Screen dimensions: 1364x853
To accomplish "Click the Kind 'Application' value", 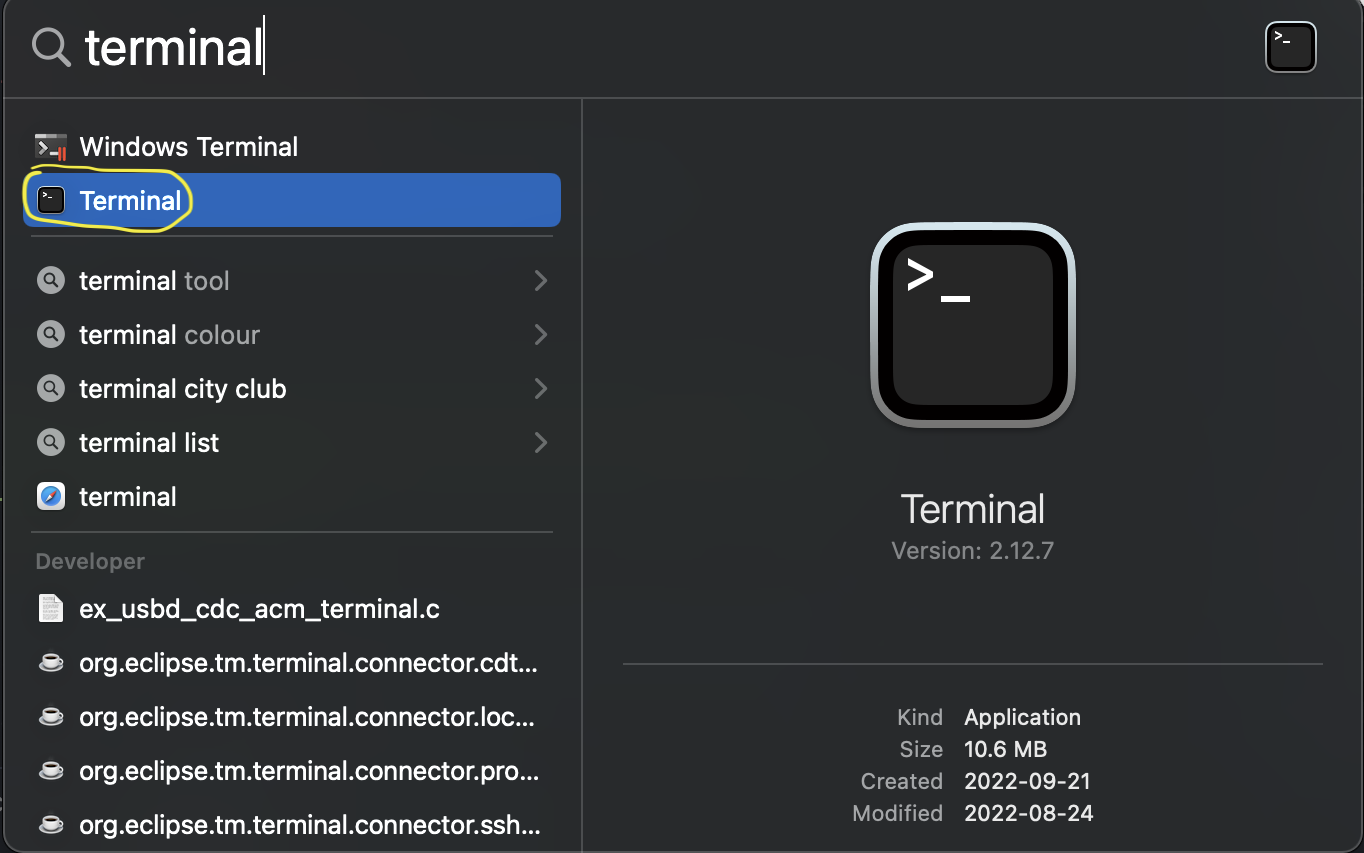I will (x=1022, y=717).
